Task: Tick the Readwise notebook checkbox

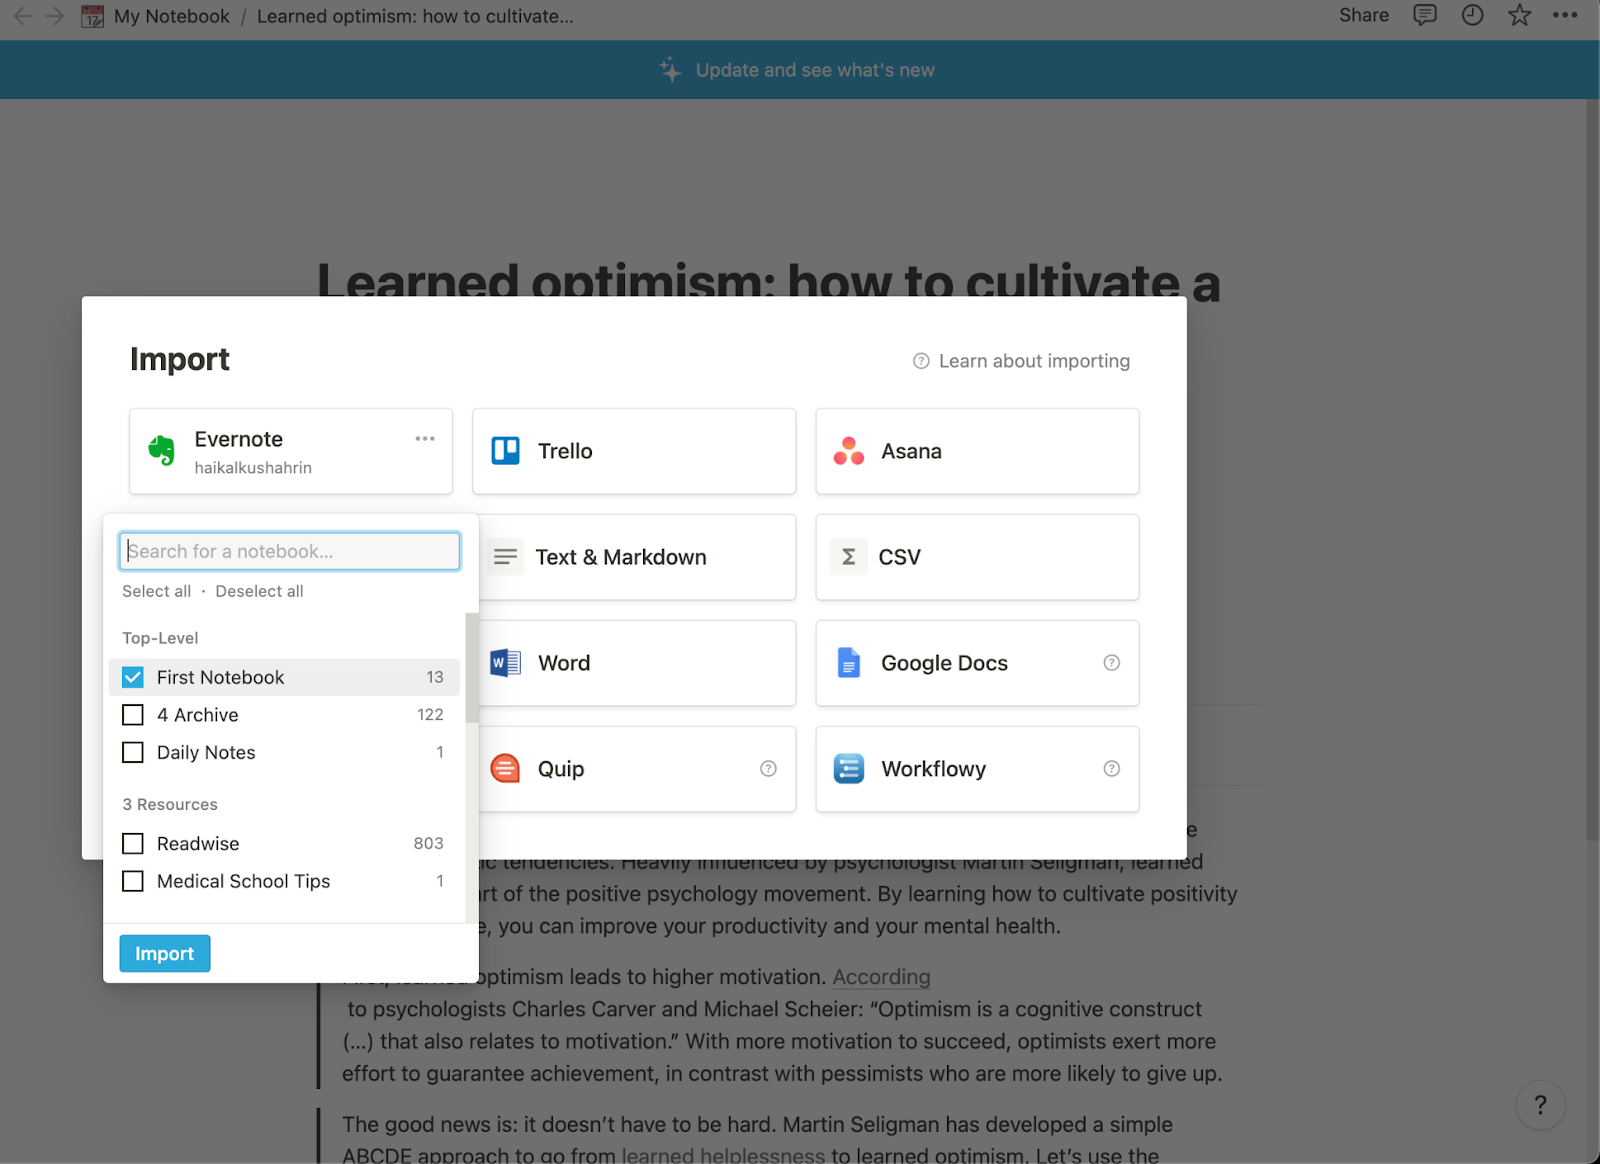Action: coord(133,844)
